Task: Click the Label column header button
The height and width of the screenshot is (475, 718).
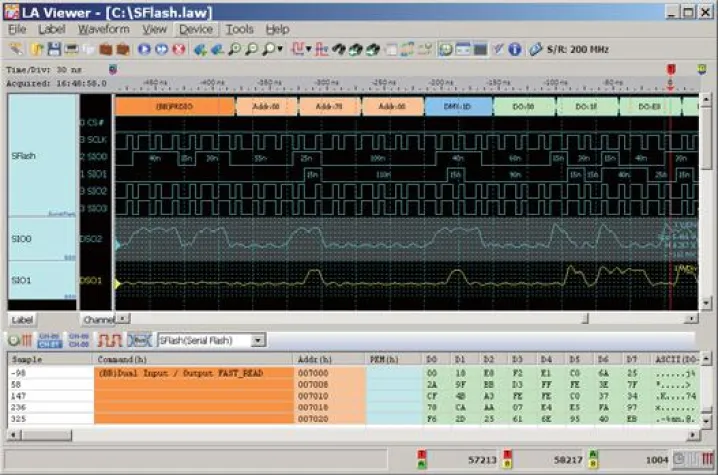Action: (x=21, y=319)
